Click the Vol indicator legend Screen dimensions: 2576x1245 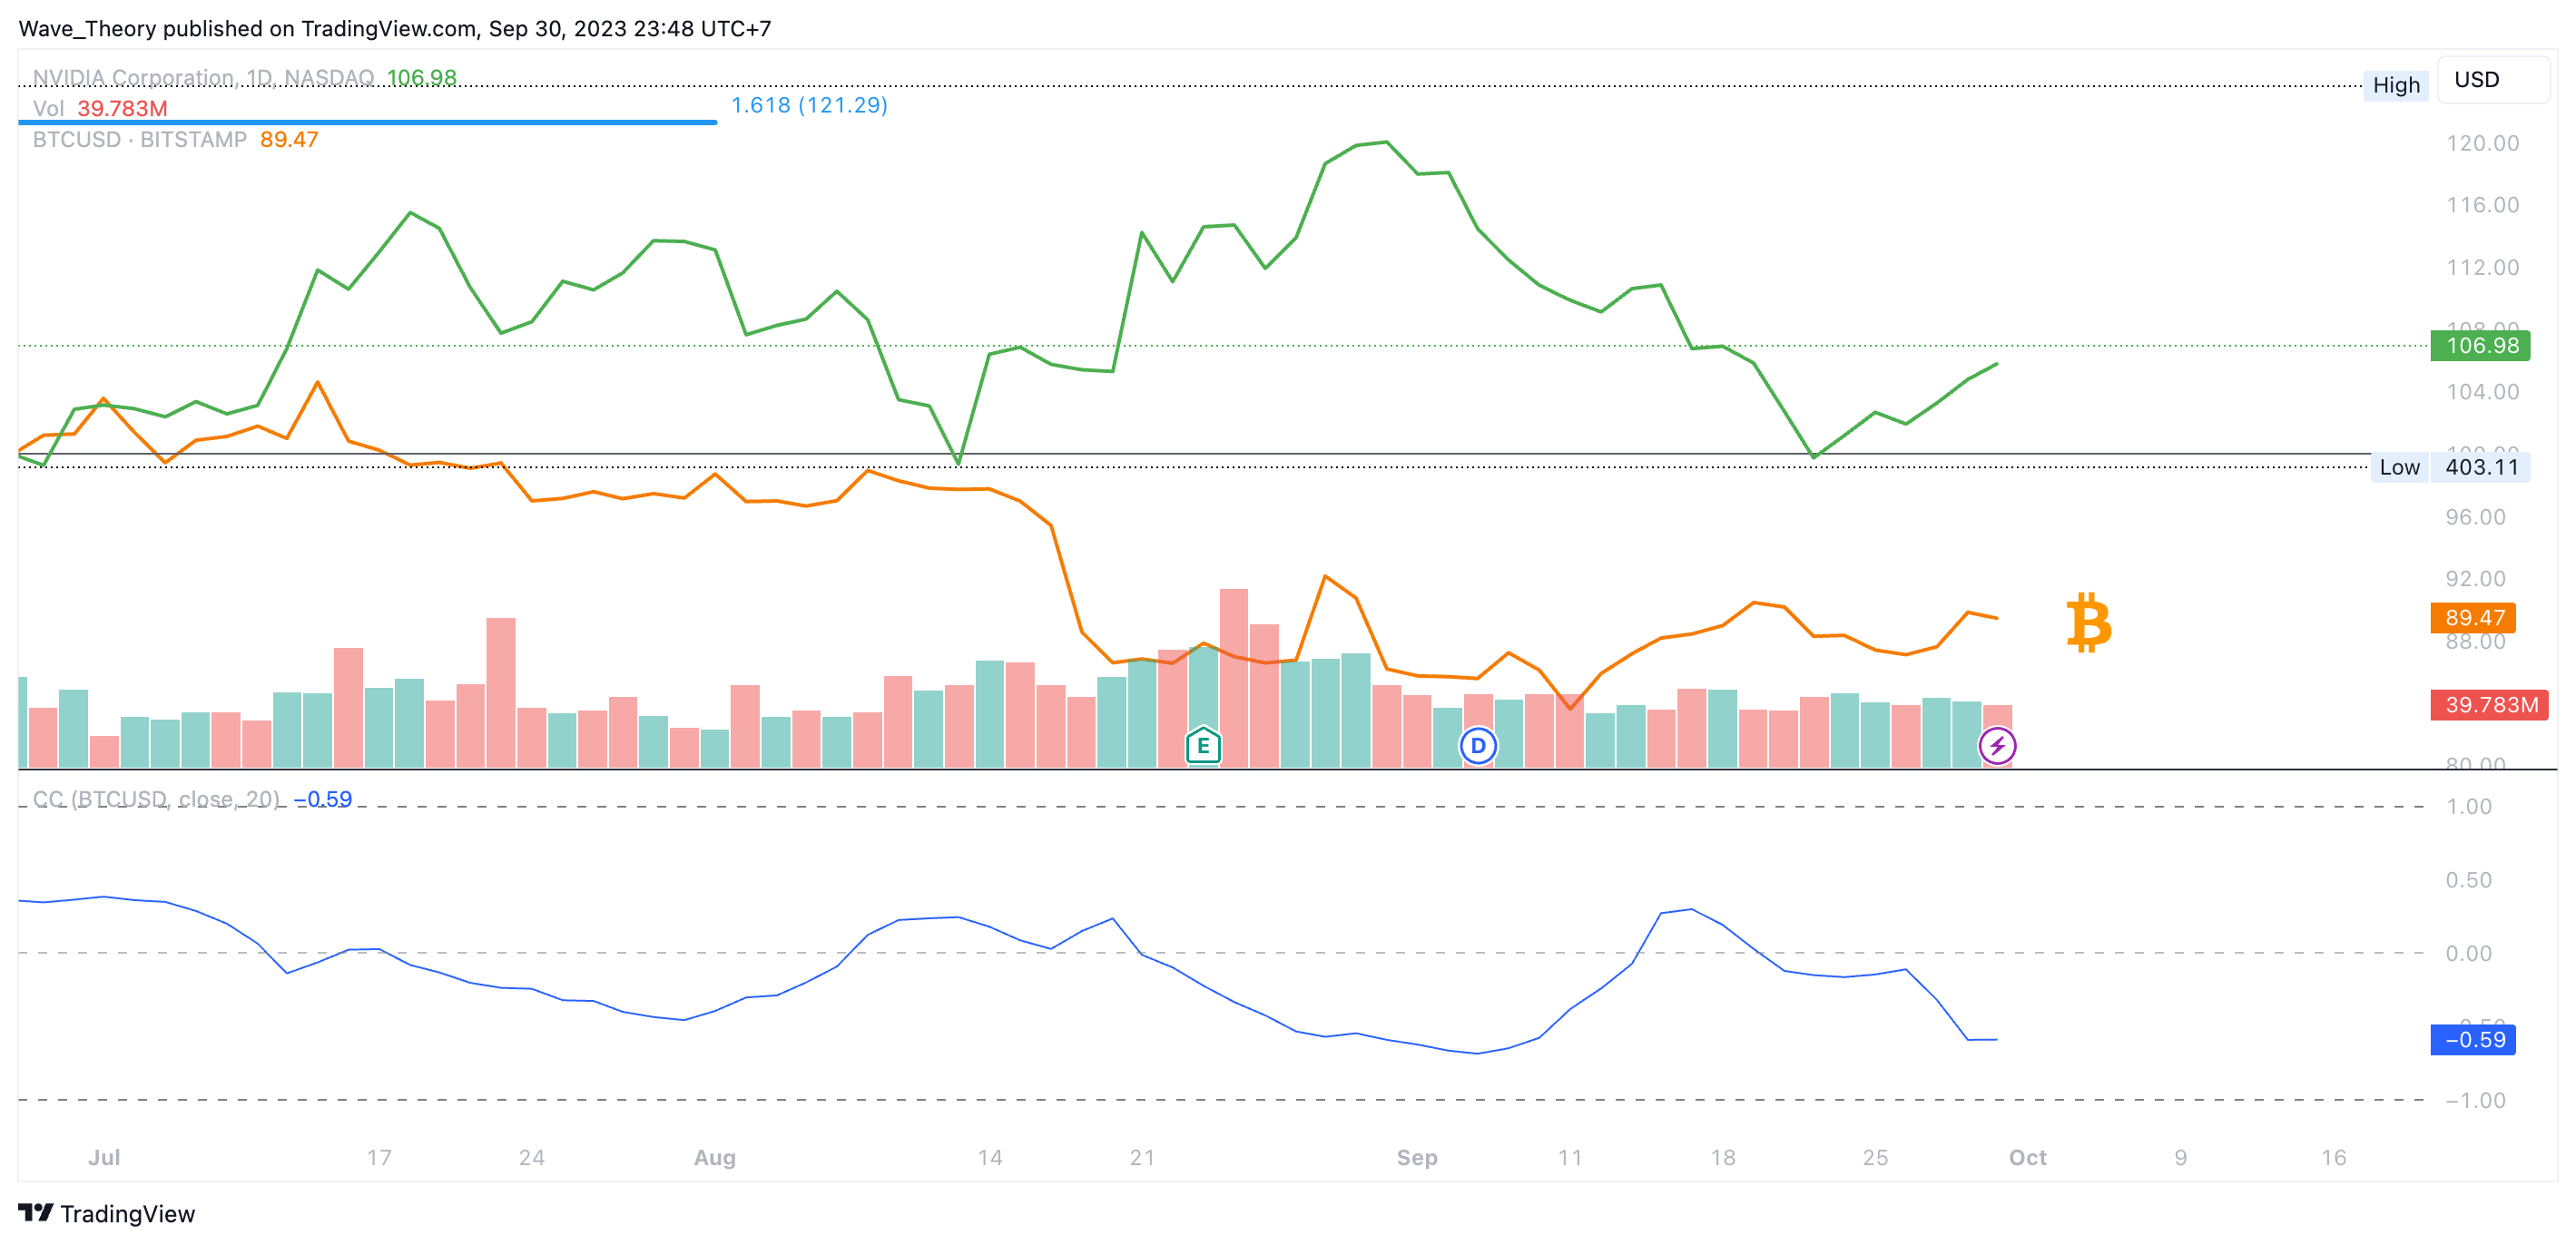(48, 108)
